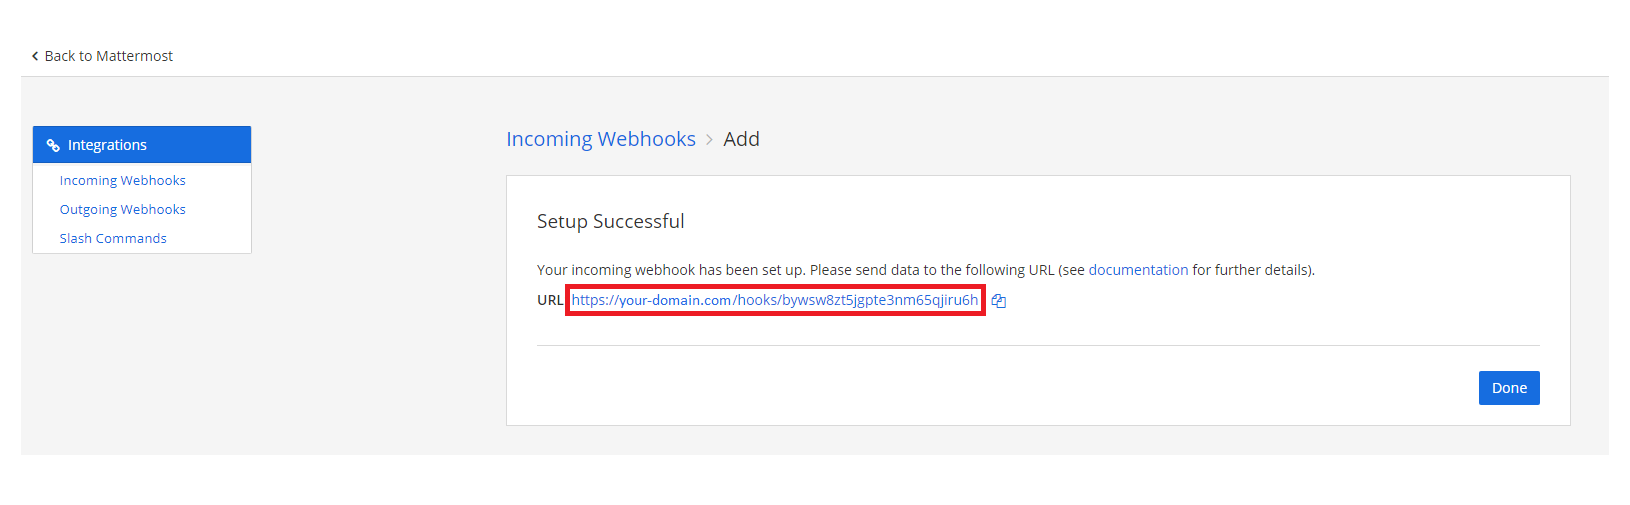Click the breadcrumb separator chevron before Add
Viewport: 1630px width, 505px height.
pyautogui.click(x=709, y=140)
